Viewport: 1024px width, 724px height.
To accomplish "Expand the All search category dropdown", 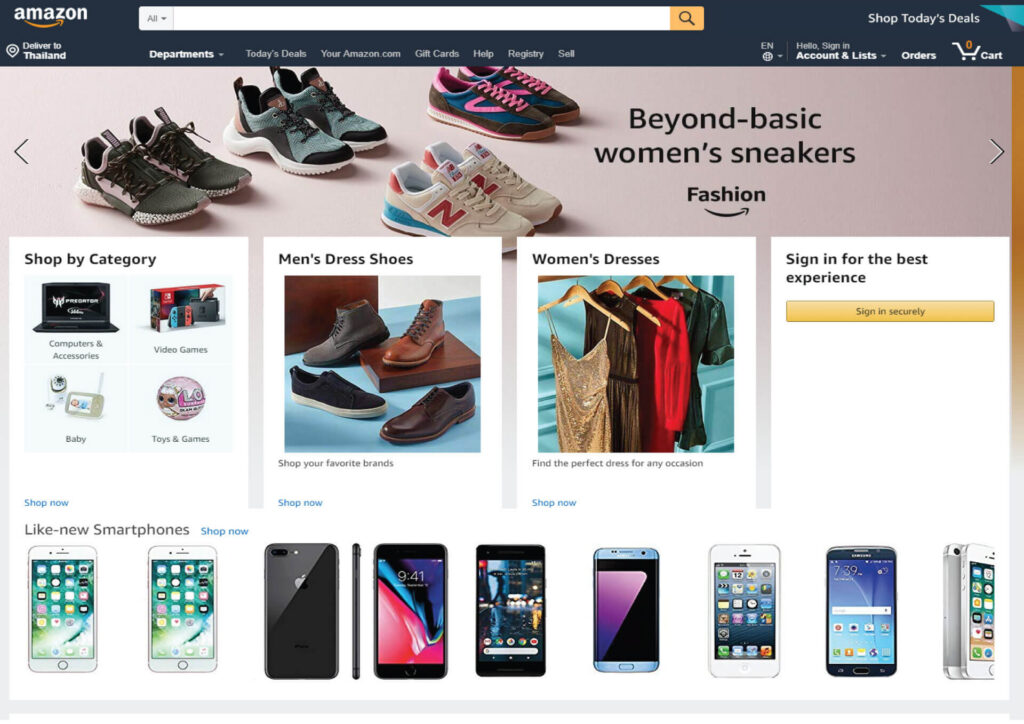I will (156, 18).
